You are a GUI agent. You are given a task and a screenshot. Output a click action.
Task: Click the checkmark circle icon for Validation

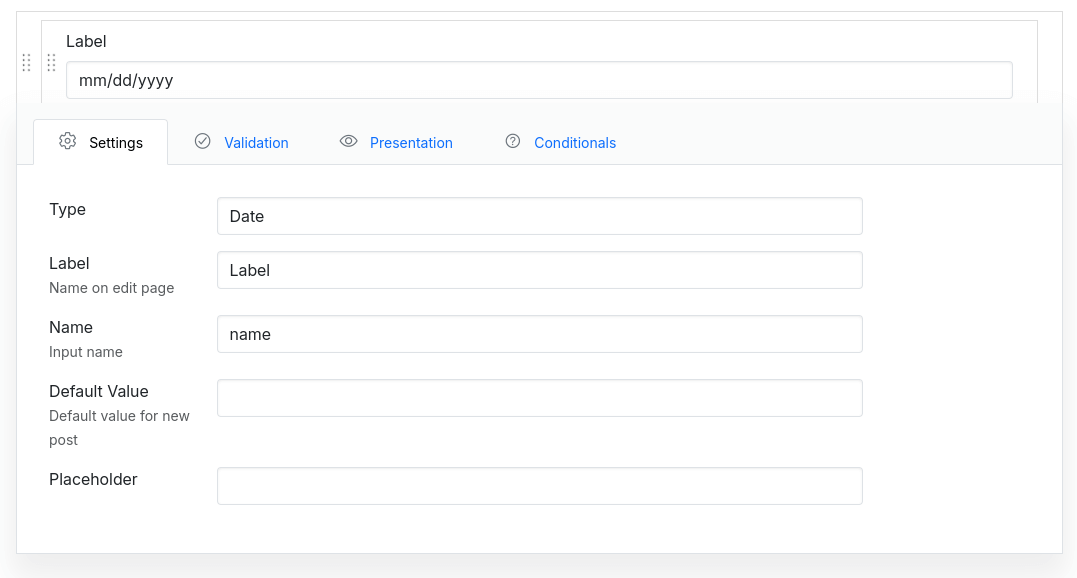coord(203,141)
